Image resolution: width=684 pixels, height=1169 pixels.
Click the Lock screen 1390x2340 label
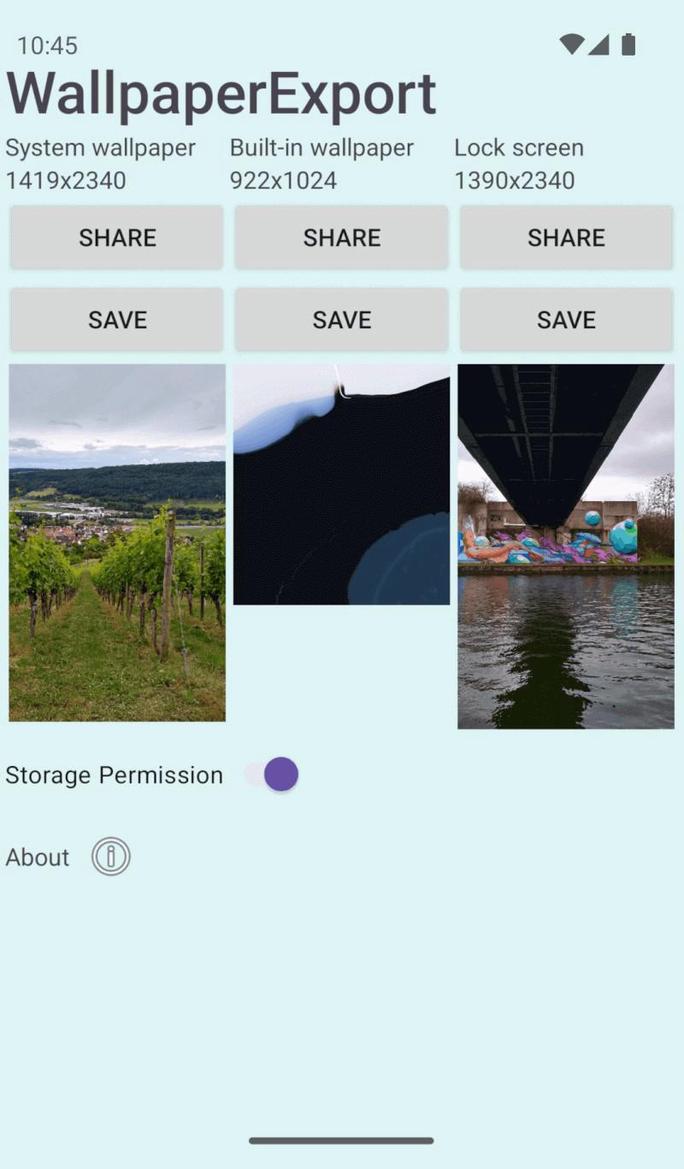pyautogui.click(x=518, y=164)
